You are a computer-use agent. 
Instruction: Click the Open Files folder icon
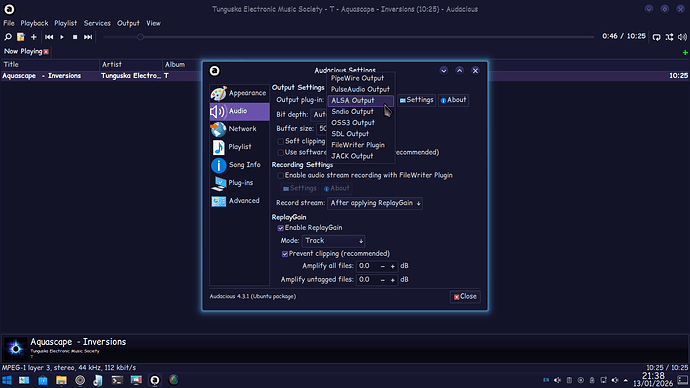21,37
